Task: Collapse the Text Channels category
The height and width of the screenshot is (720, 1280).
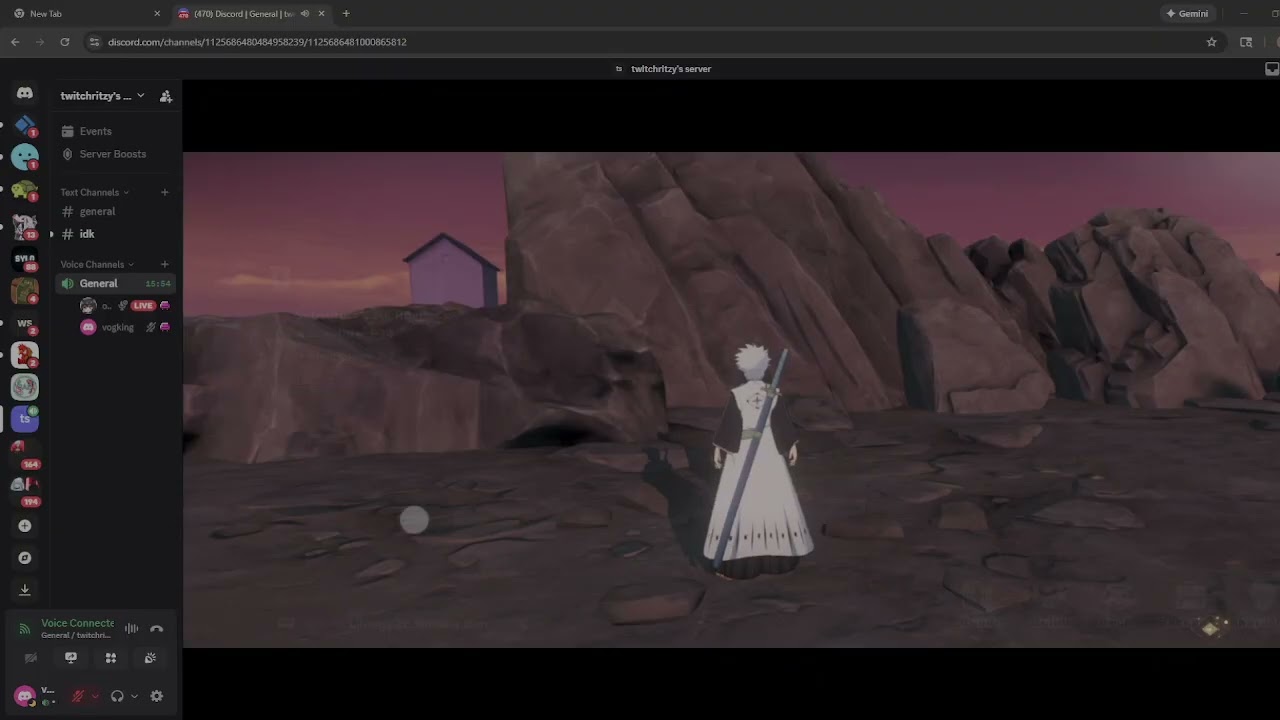Action: (94, 192)
